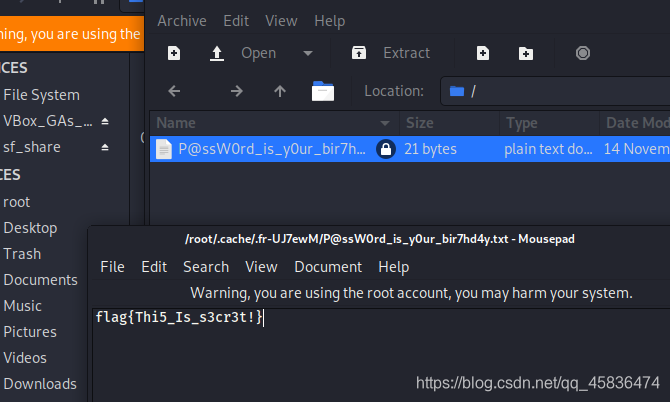Open Mousepad Help menu
Image resolution: width=670 pixels, height=402 pixels.
point(394,267)
